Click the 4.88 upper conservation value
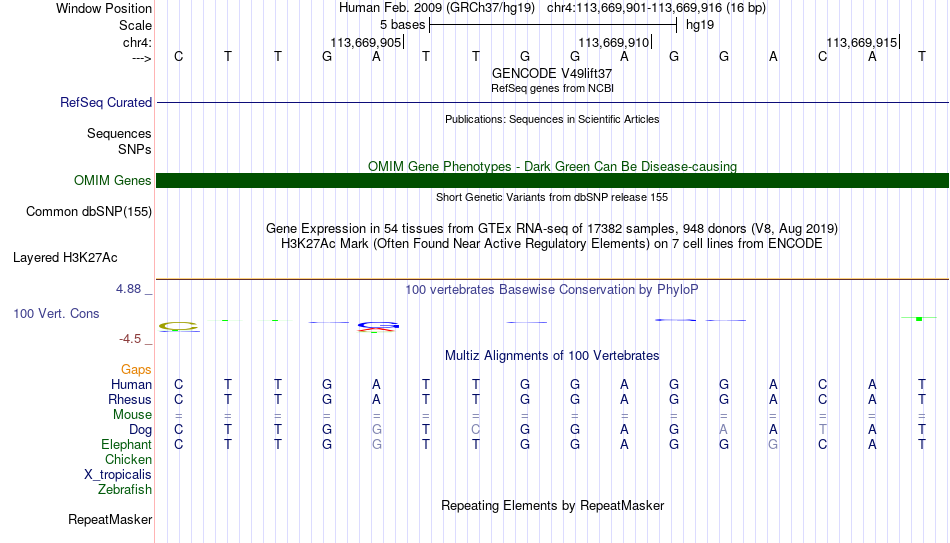The width and height of the screenshot is (950, 543). [128, 289]
